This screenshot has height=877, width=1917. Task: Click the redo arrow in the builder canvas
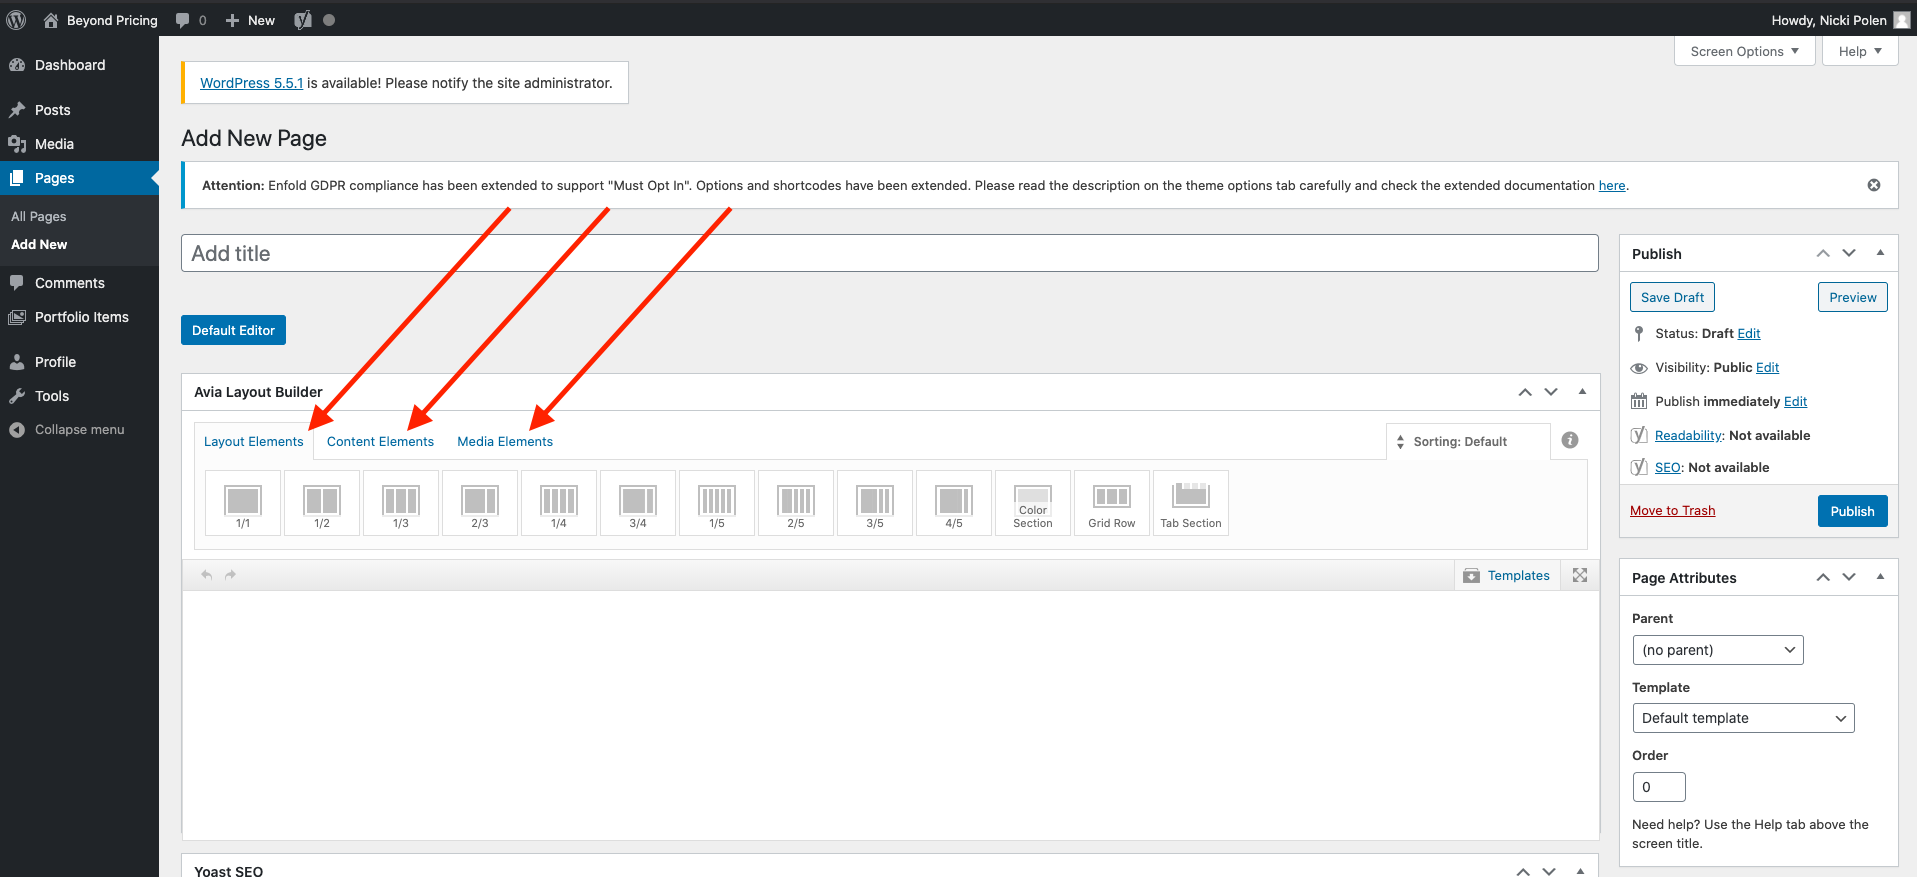(230, 575)
